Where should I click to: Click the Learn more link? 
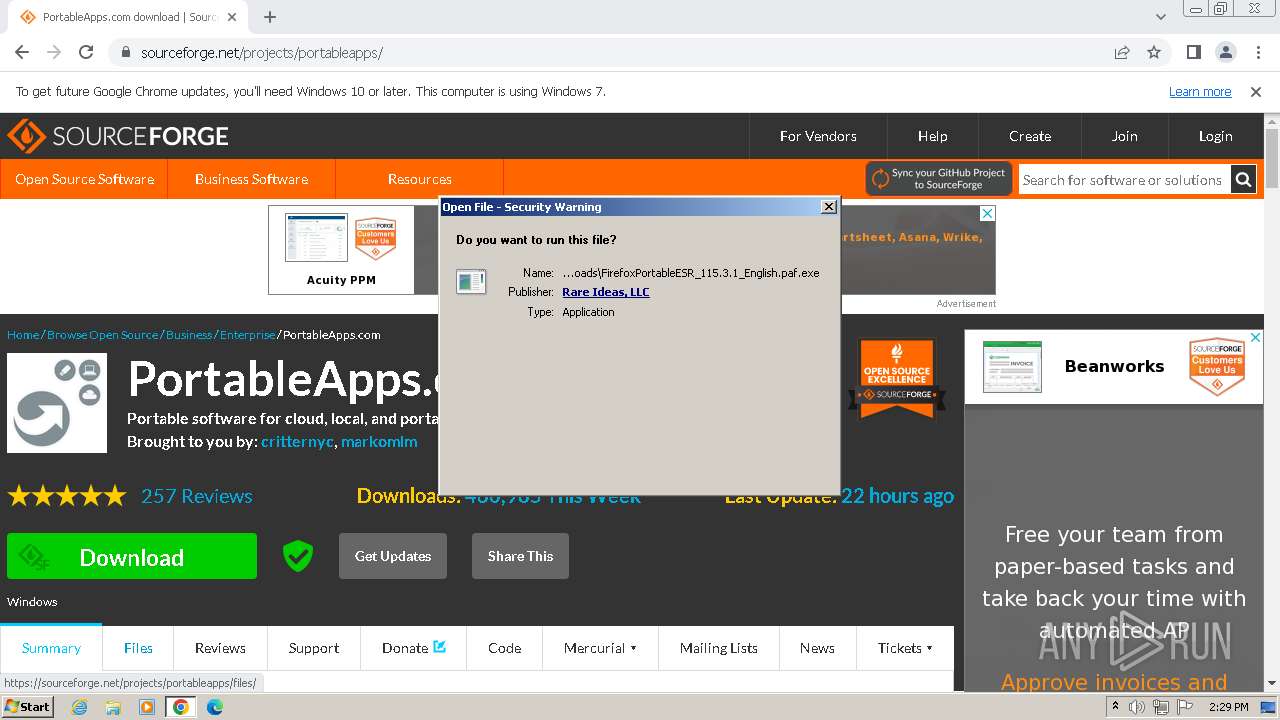[1200, 92]
